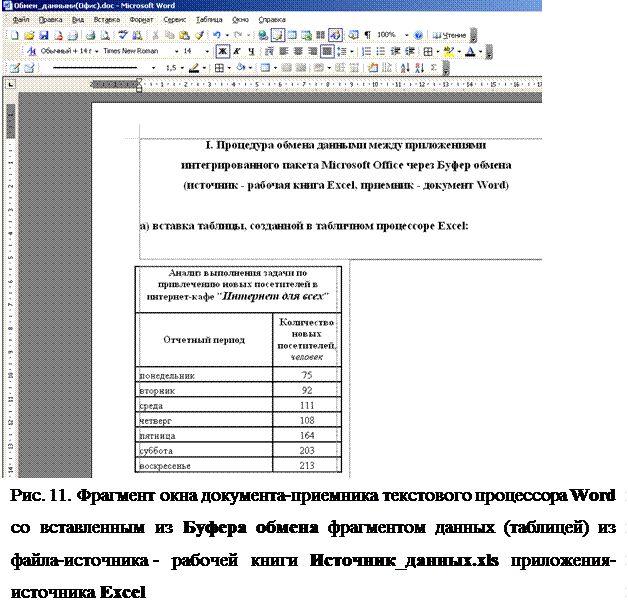This screenshot has width=628, height=614.
Task: Toggle right alignment
Action: point(312,52)
